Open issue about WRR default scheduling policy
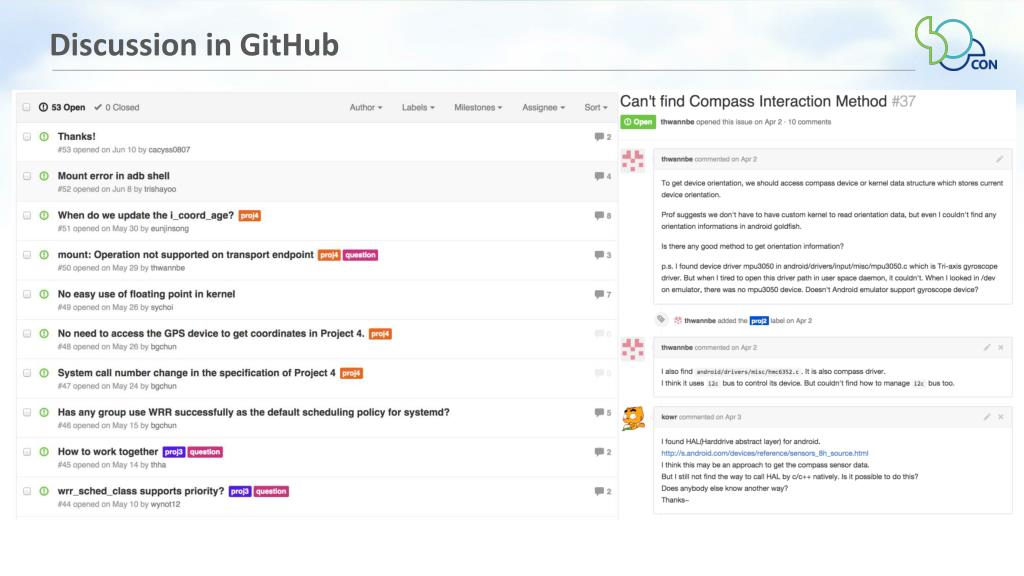Screen dimensions: 1024x576 (253, 413)
